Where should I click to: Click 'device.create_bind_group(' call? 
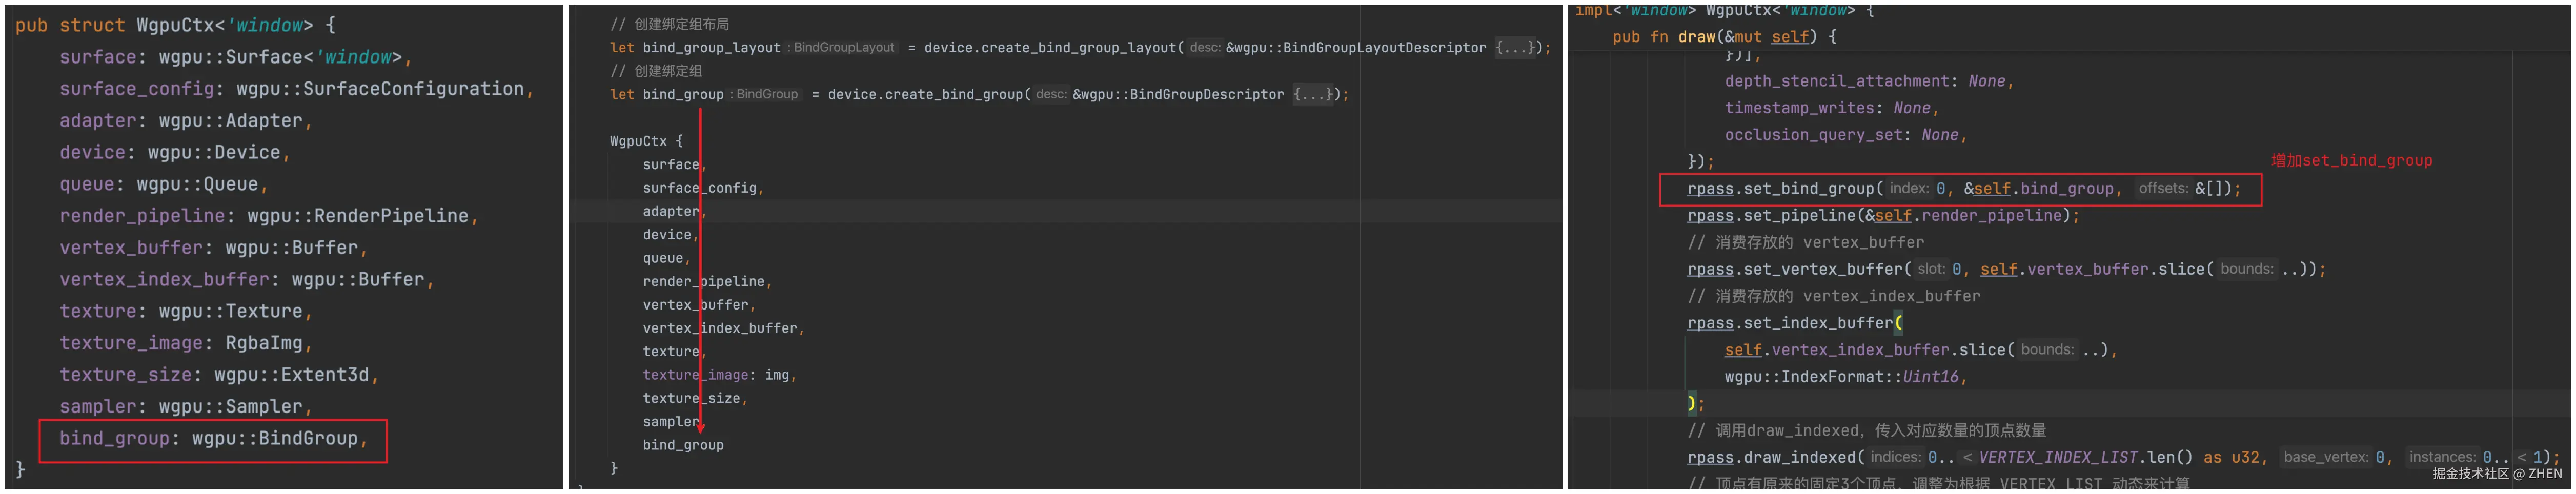[929, 94]
